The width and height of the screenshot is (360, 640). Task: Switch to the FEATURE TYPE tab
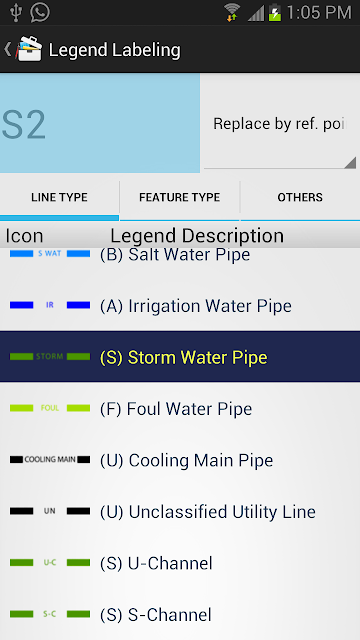pyautogui.click(x=180, y=198)
